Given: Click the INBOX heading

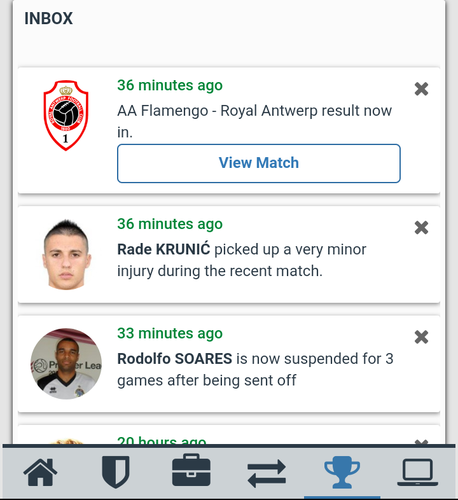Looking at the screenshot, I should (x=48, y=18).
